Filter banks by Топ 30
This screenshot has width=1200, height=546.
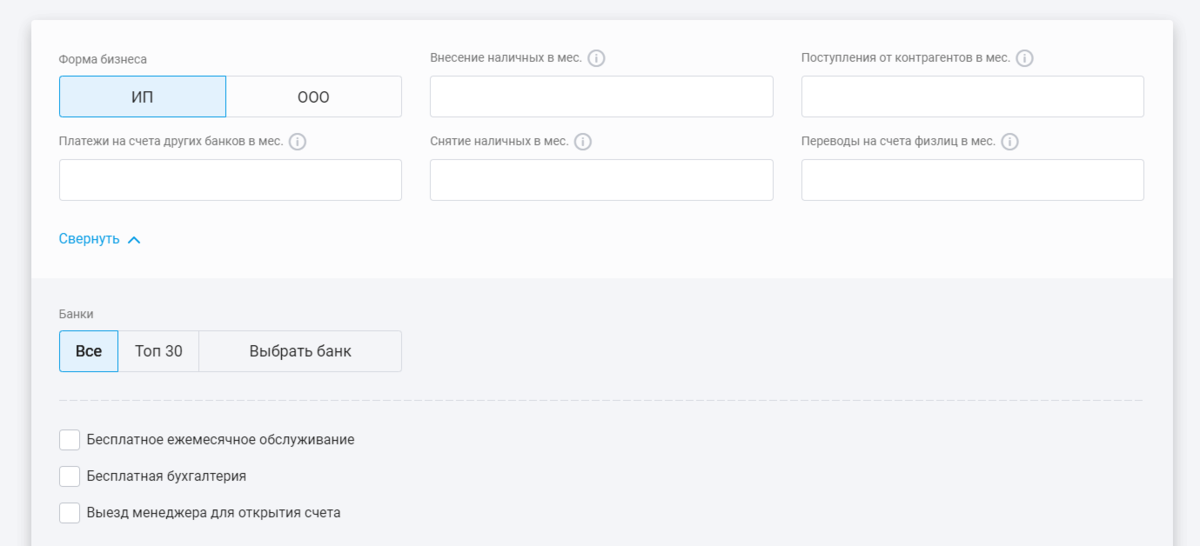[x=159, y=351]
